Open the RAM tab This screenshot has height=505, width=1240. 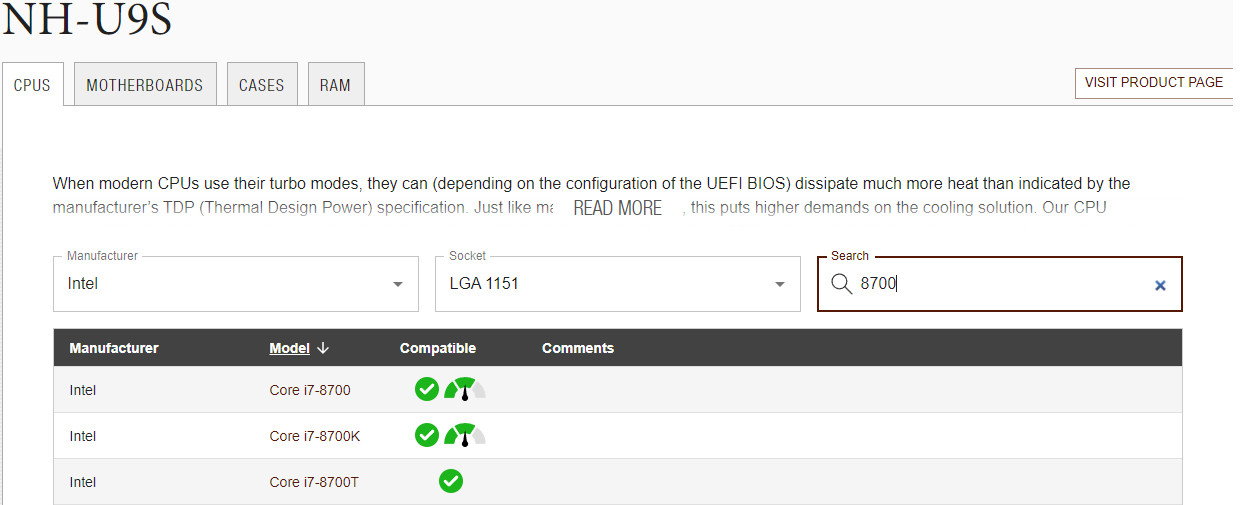coord(335,85)
